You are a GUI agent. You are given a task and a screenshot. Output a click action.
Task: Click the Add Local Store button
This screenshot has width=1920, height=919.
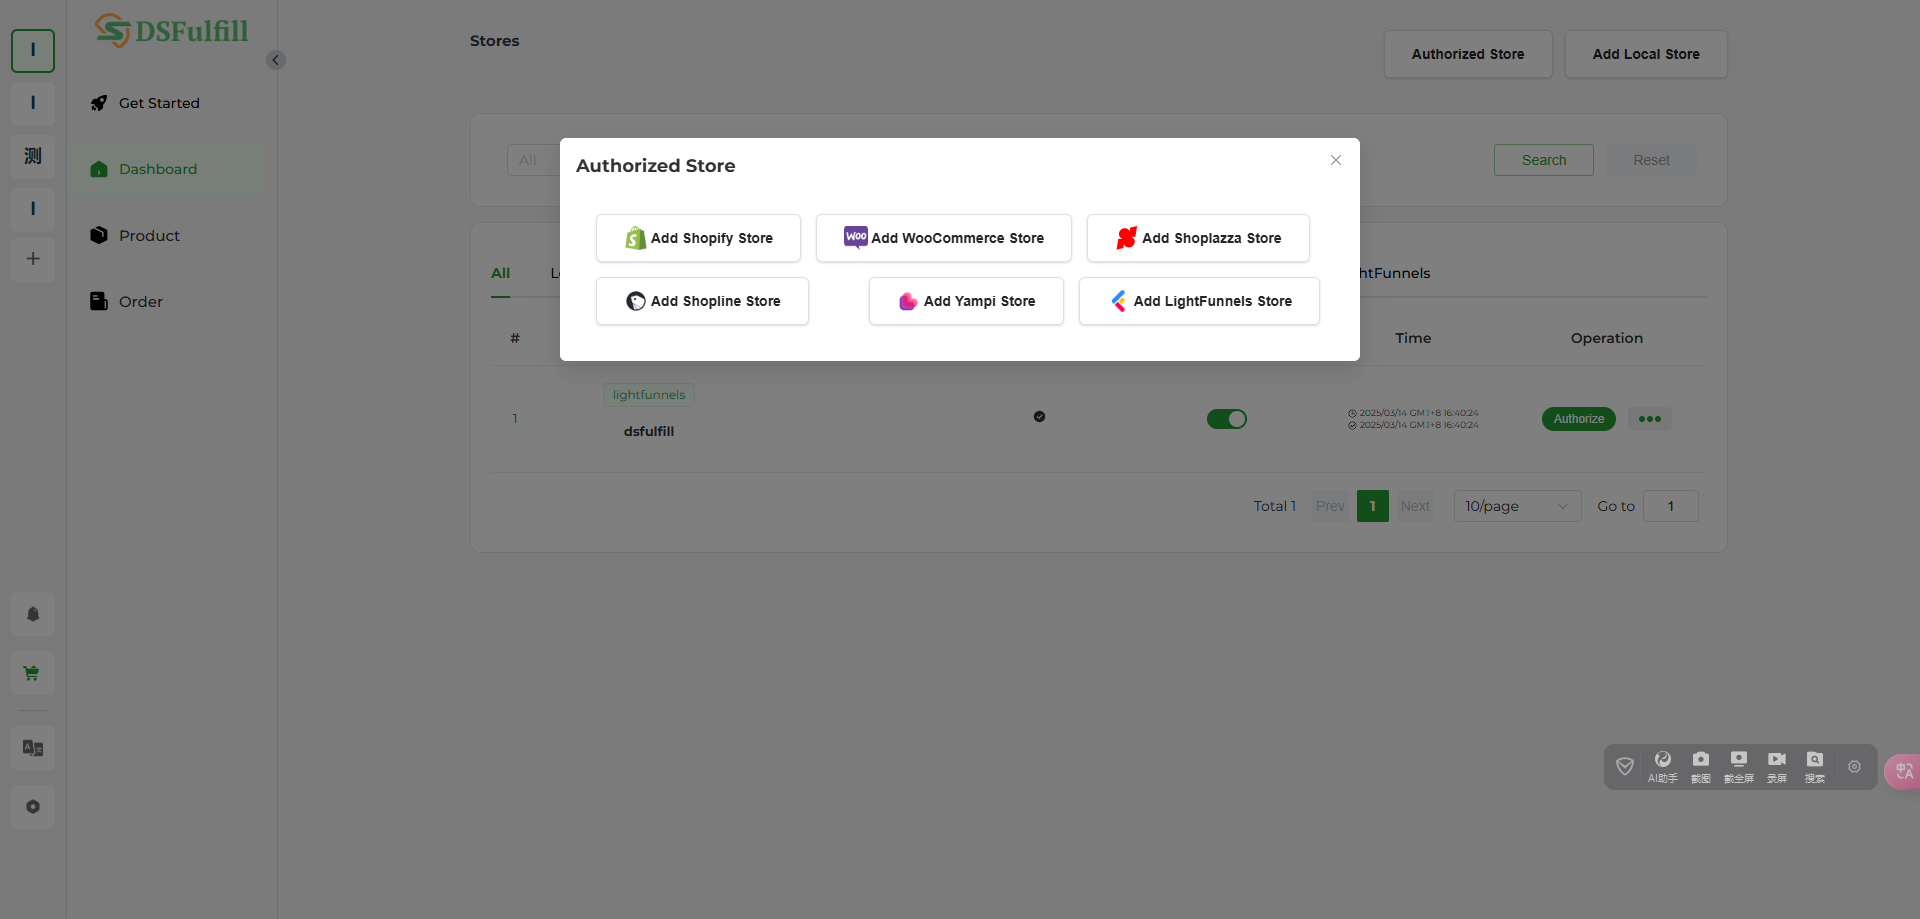[x=1646, y=54]
